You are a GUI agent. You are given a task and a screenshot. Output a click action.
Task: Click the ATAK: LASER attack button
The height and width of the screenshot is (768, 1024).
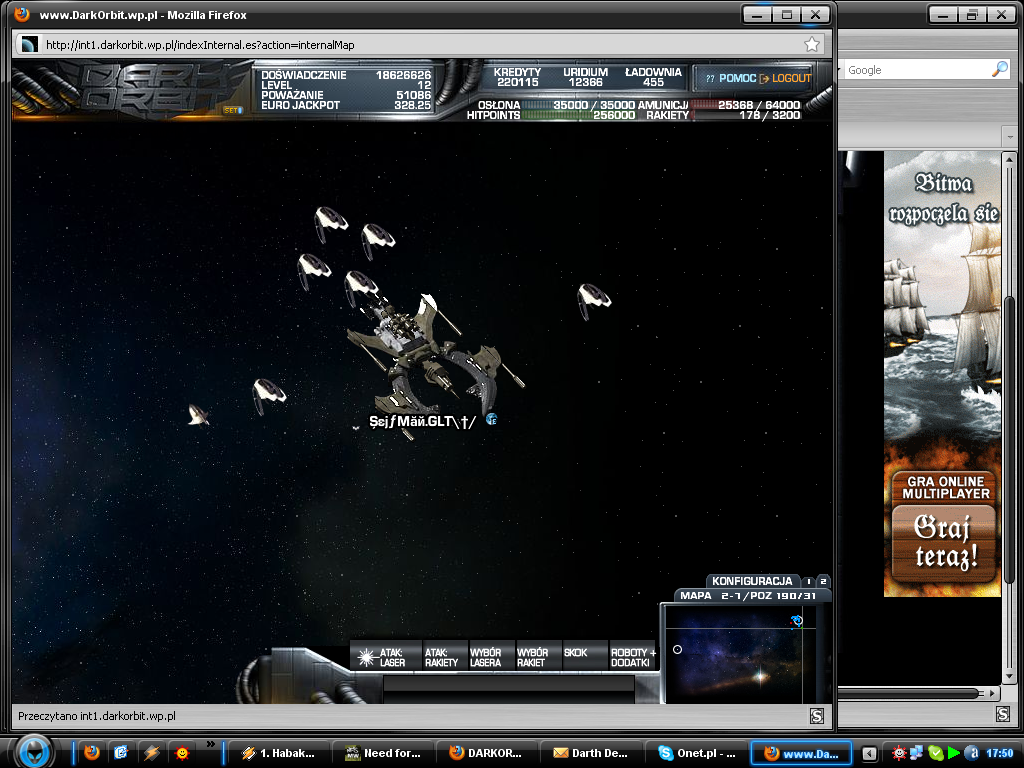[x=385, y=657]
